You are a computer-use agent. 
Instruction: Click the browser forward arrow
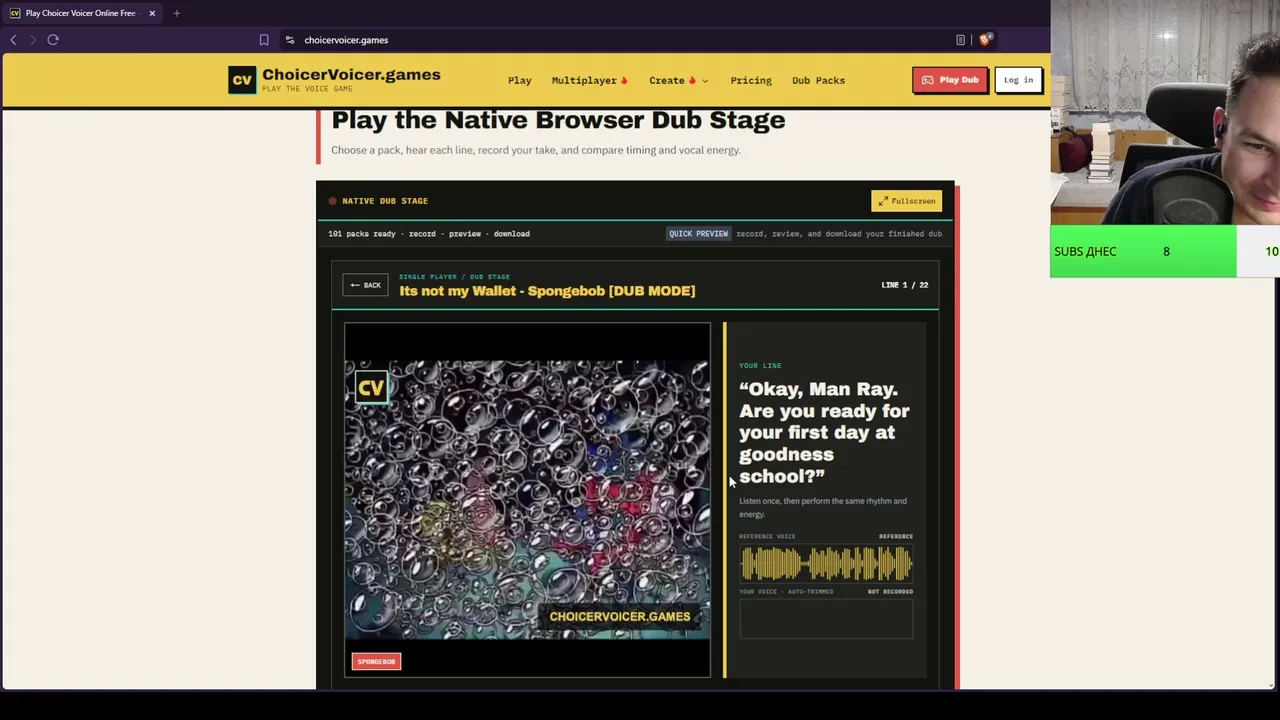tap(32, 40)
